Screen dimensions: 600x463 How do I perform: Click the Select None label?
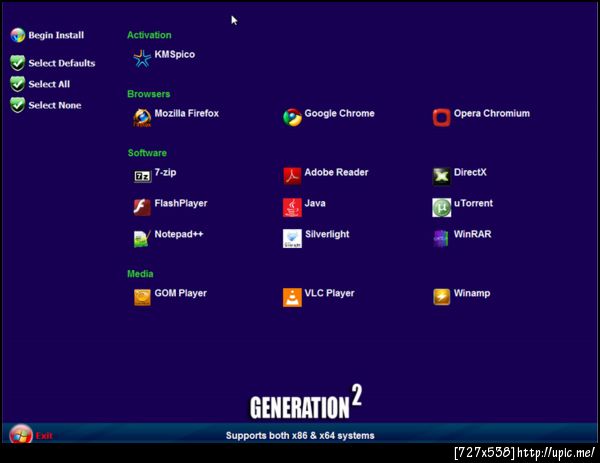coord(55,105)
